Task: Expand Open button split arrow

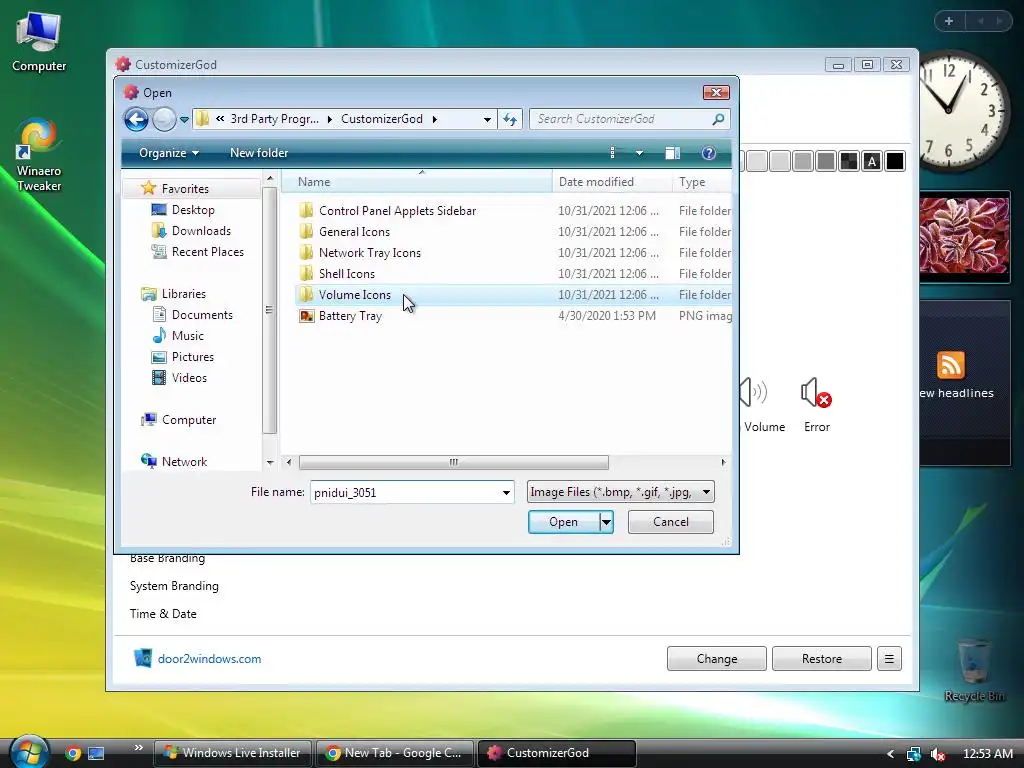Action: pos(606,522)
